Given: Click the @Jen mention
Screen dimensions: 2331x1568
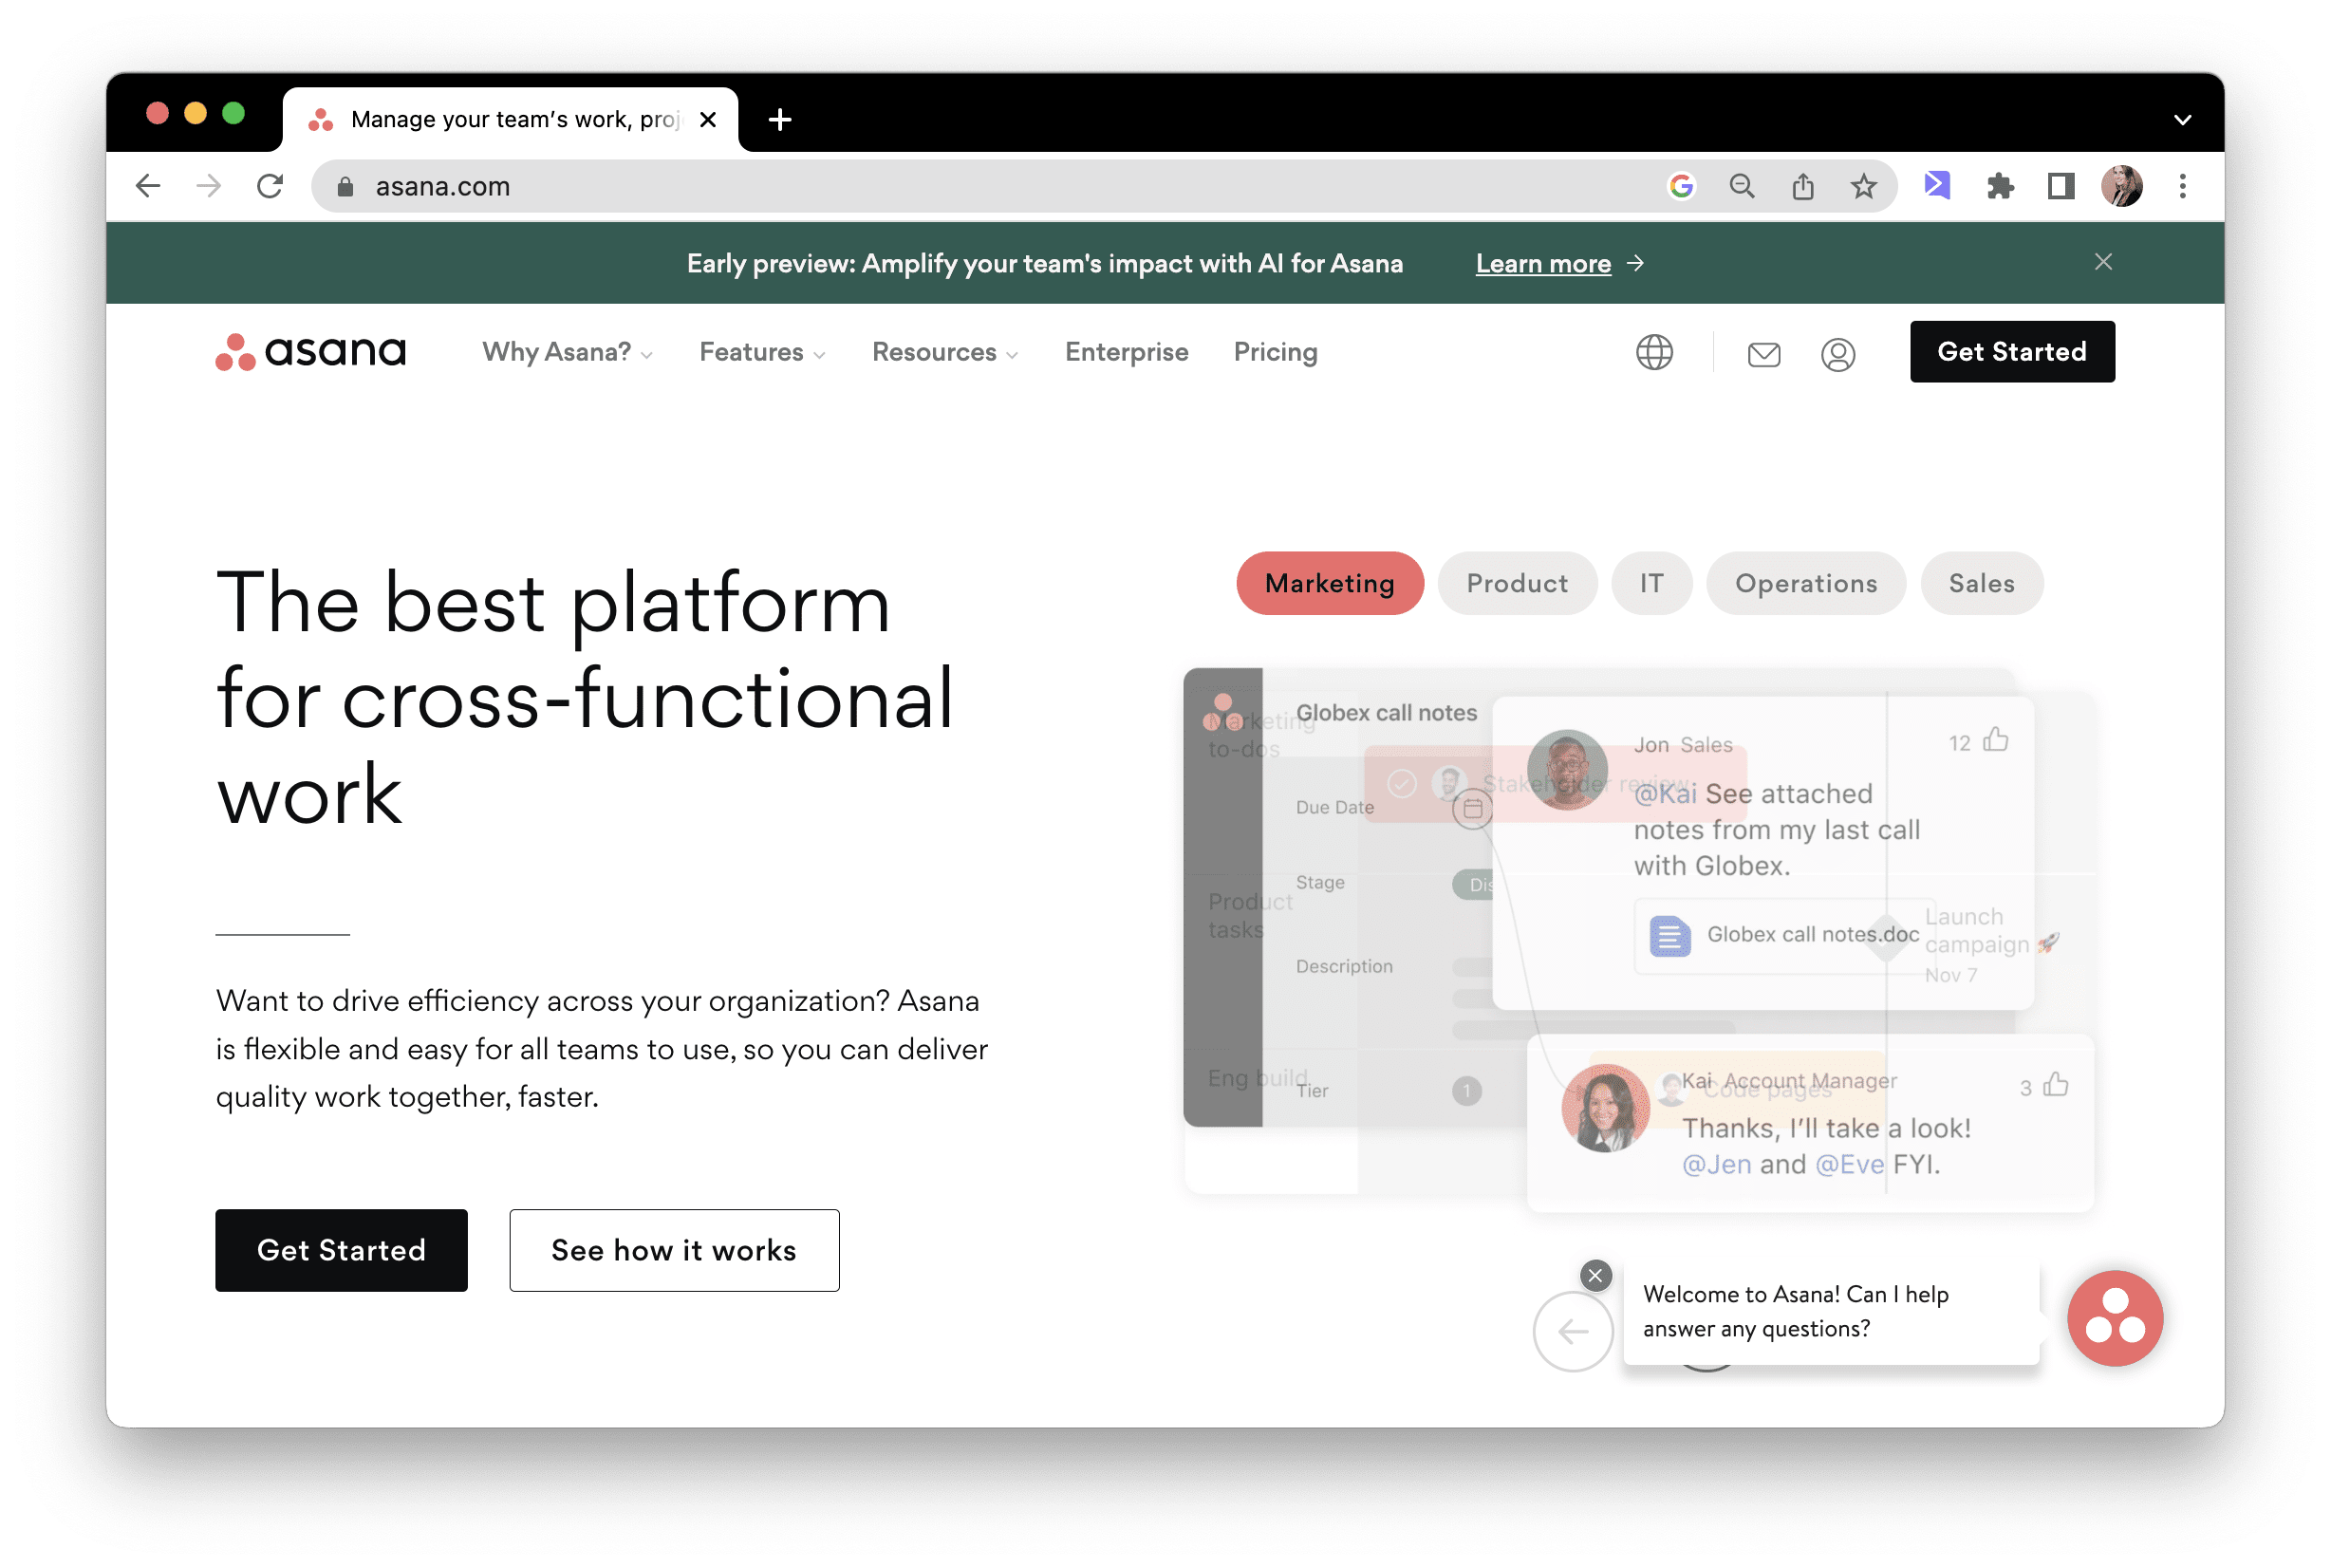Looking at the screenshot, I should coord(1716,1164).
